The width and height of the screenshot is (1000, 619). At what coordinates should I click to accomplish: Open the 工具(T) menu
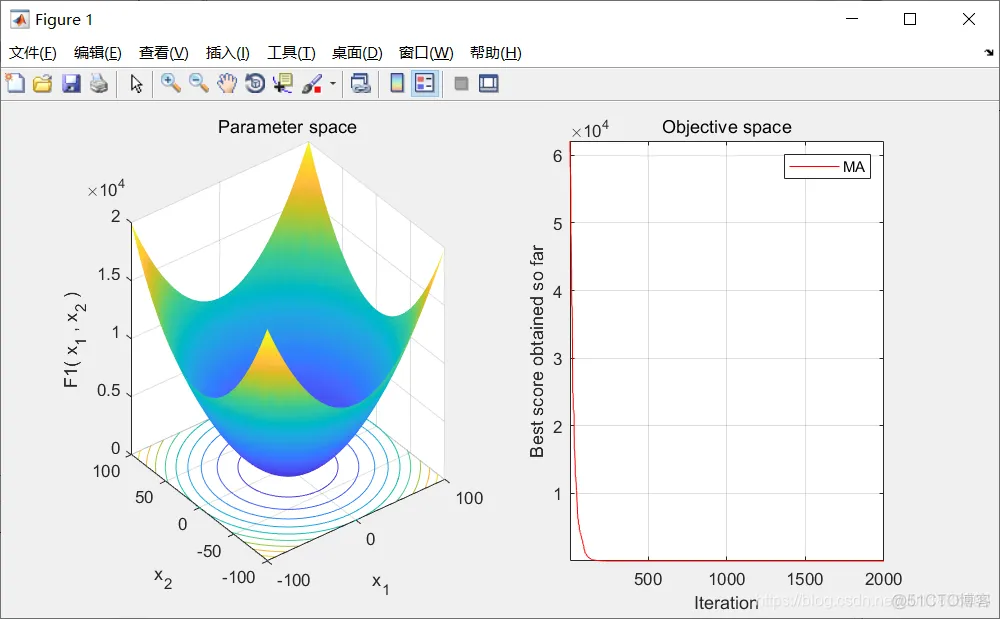(291, 52)
